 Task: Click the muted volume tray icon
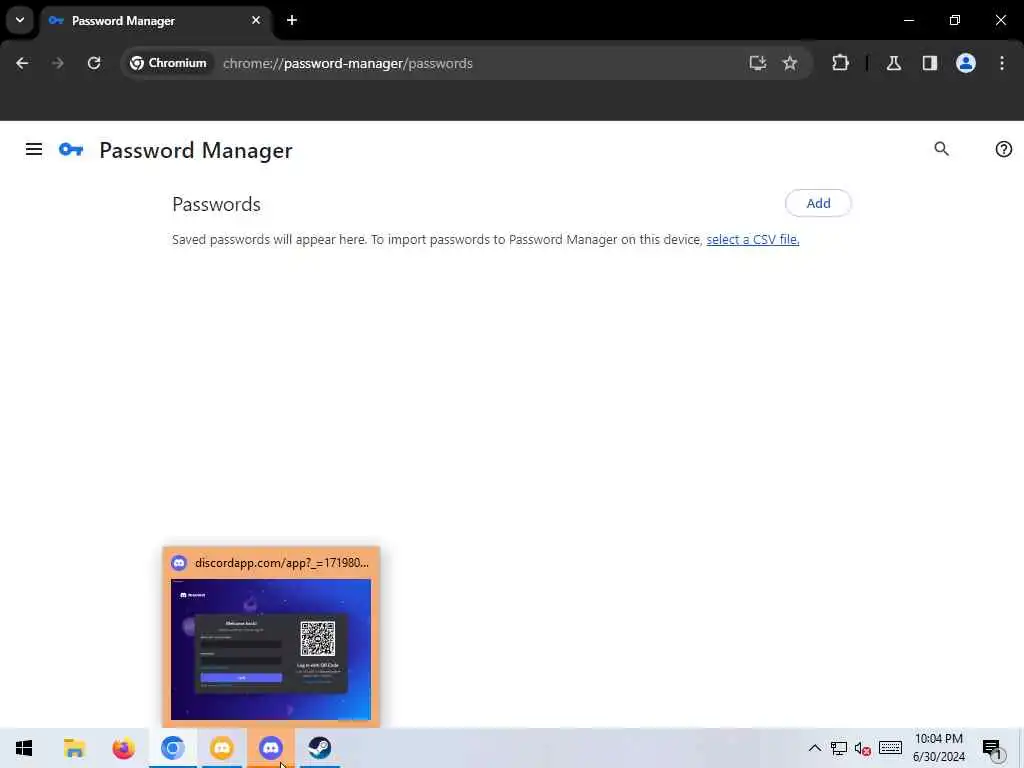click(x=863, y=748)
